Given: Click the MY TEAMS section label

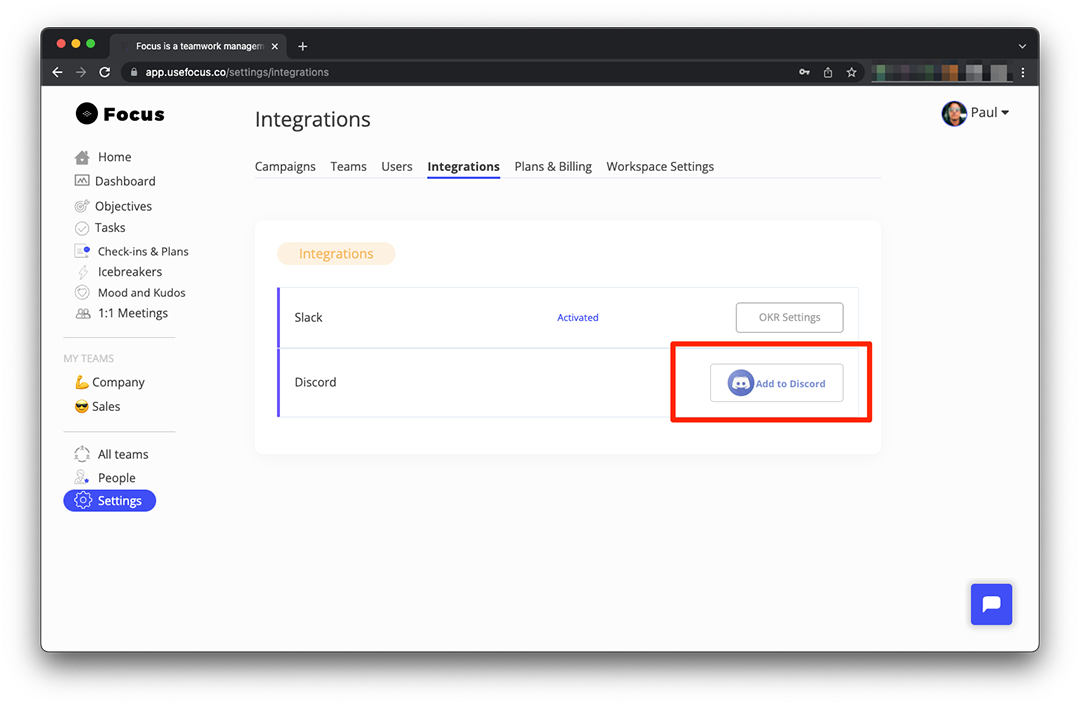Looking at the screenshot, I should pos(89,358).
